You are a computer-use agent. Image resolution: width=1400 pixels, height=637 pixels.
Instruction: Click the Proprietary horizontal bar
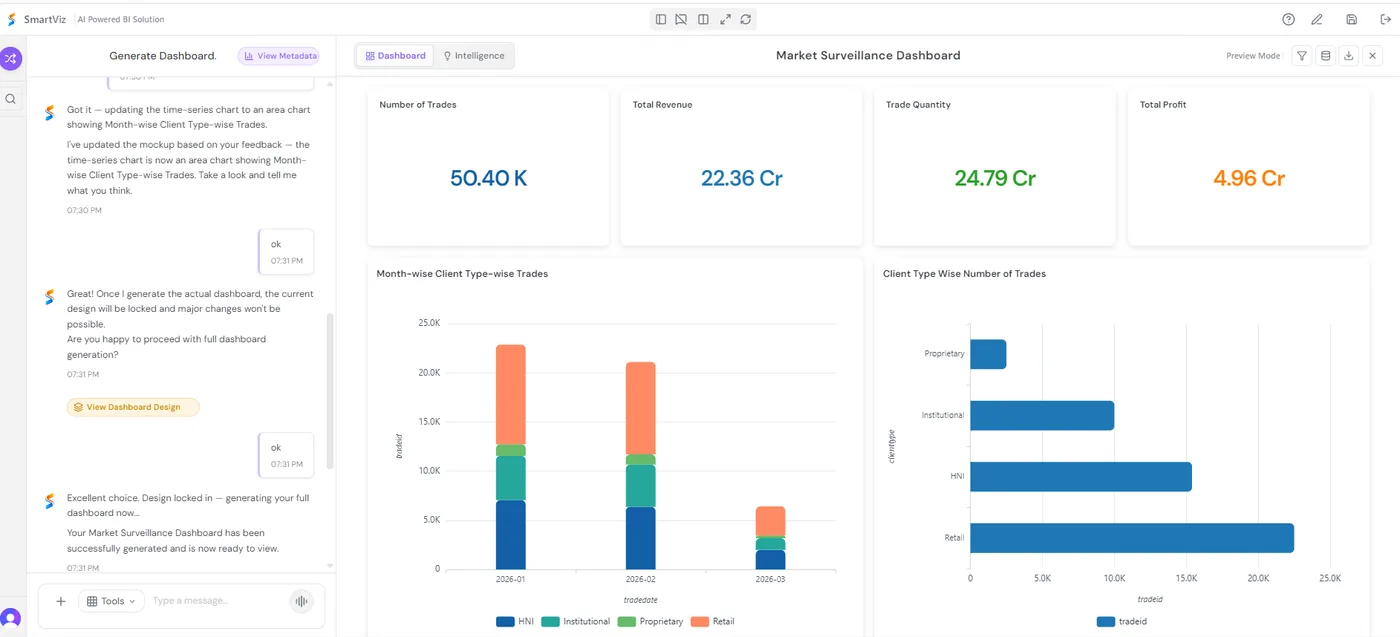988,354
